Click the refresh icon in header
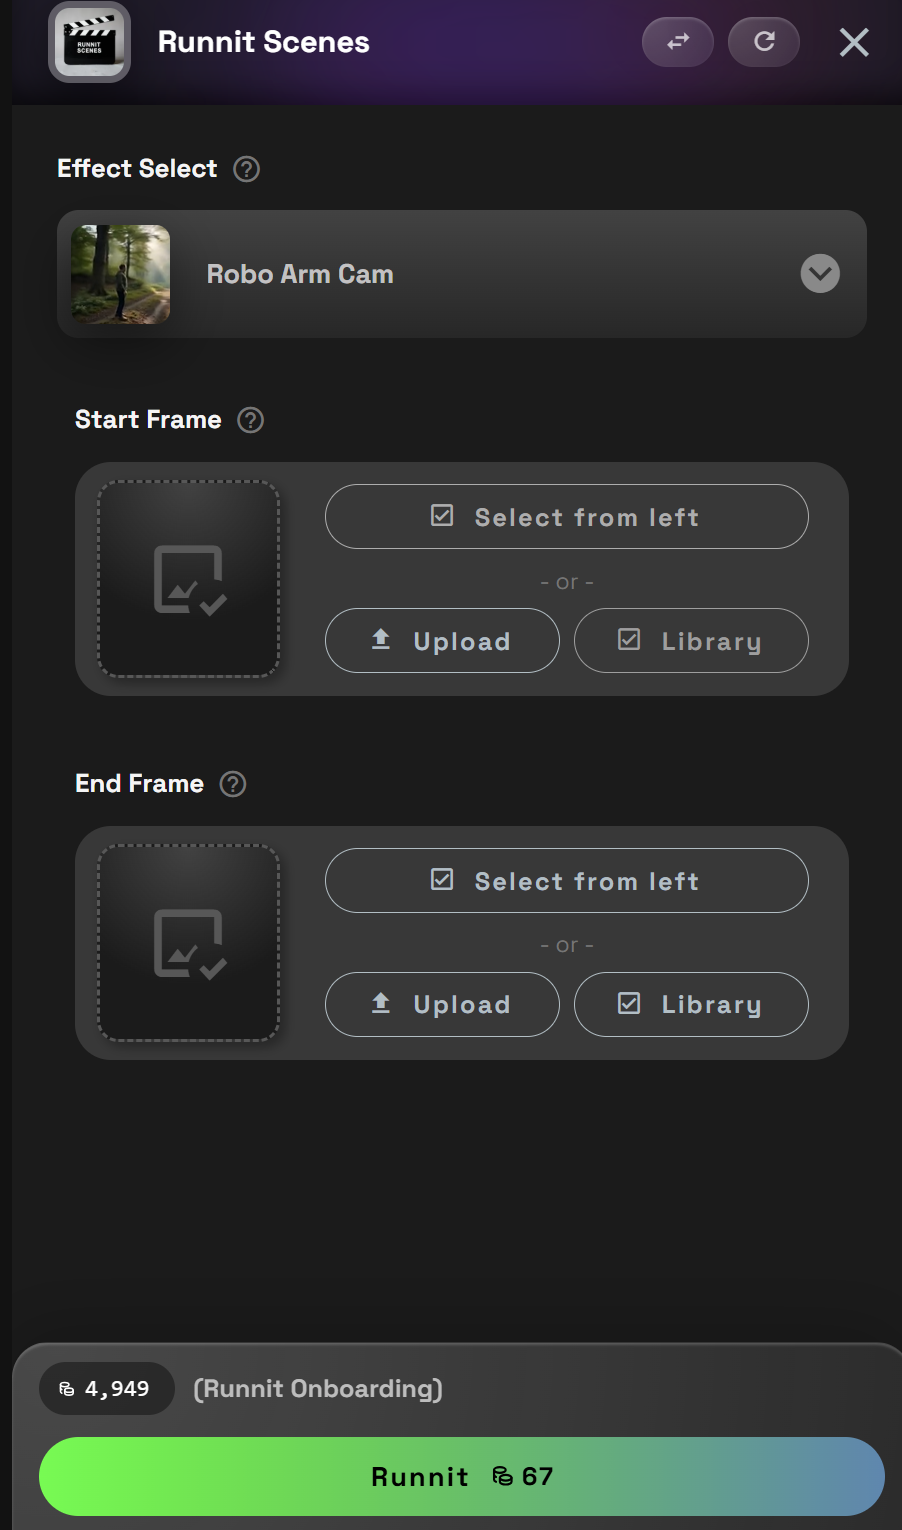The height and width of the screenshot is (1530, 902). 764,42
